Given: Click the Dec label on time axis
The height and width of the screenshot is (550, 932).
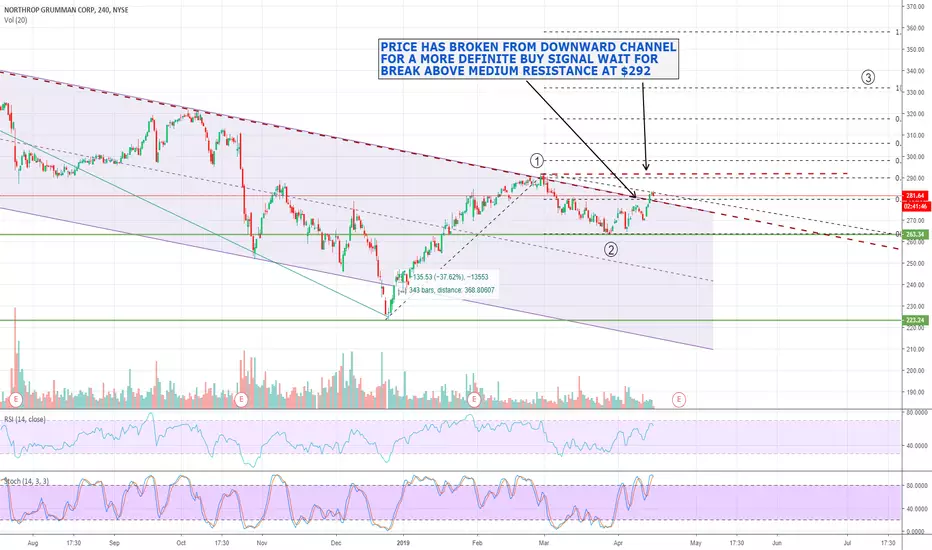Looking at the screenshot, I should pos(336,543).
